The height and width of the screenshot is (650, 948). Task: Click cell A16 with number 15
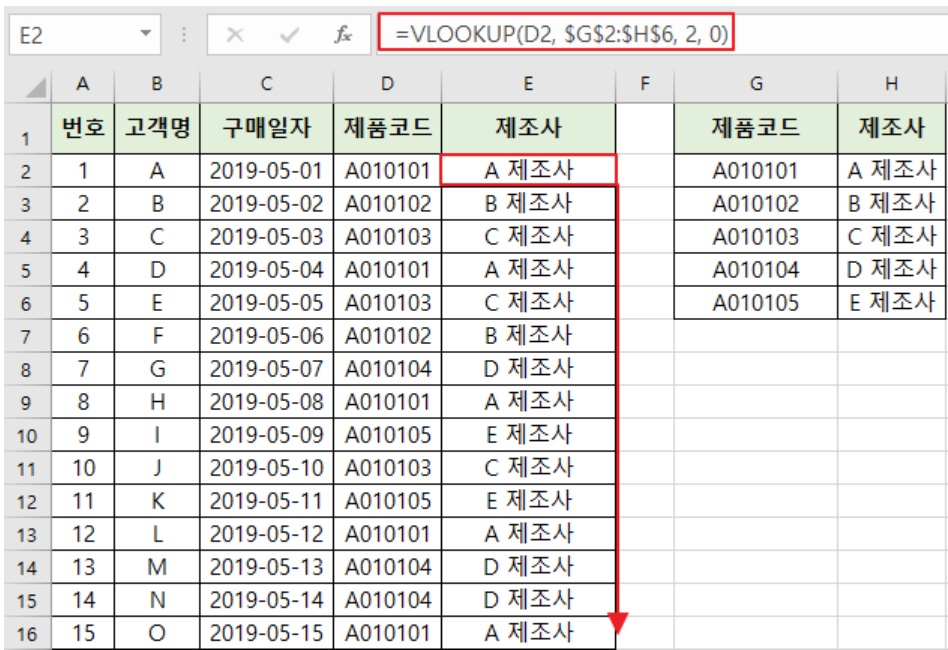tap(83, 633)
